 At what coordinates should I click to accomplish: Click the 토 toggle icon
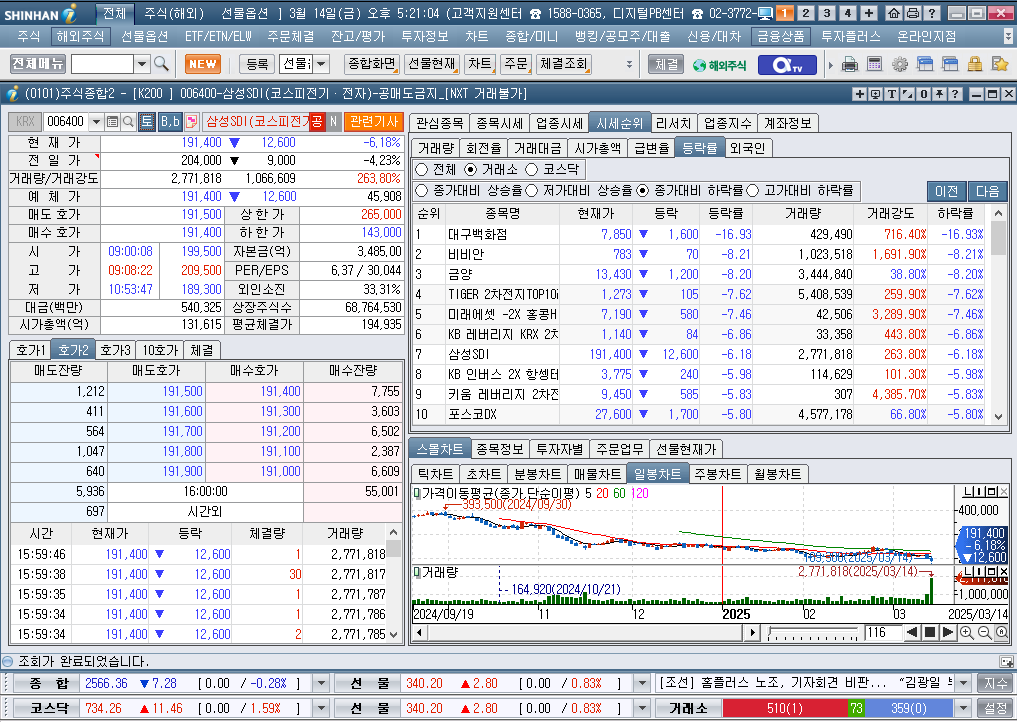147,121
